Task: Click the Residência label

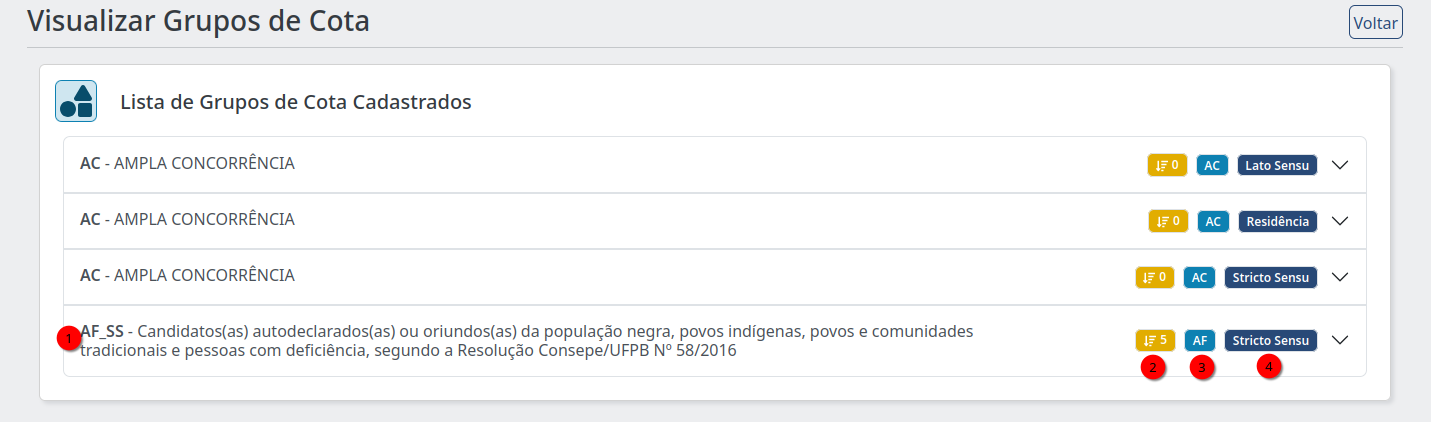Action: [1278, 221]
